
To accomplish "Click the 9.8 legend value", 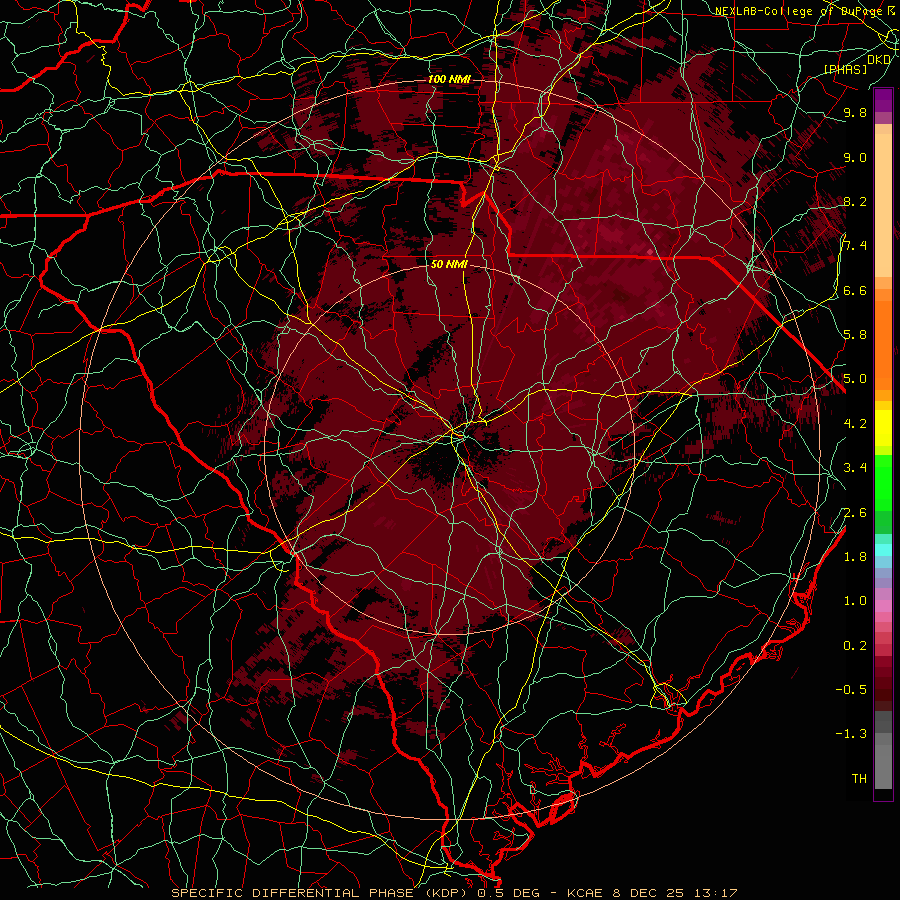I will [855, 113].
